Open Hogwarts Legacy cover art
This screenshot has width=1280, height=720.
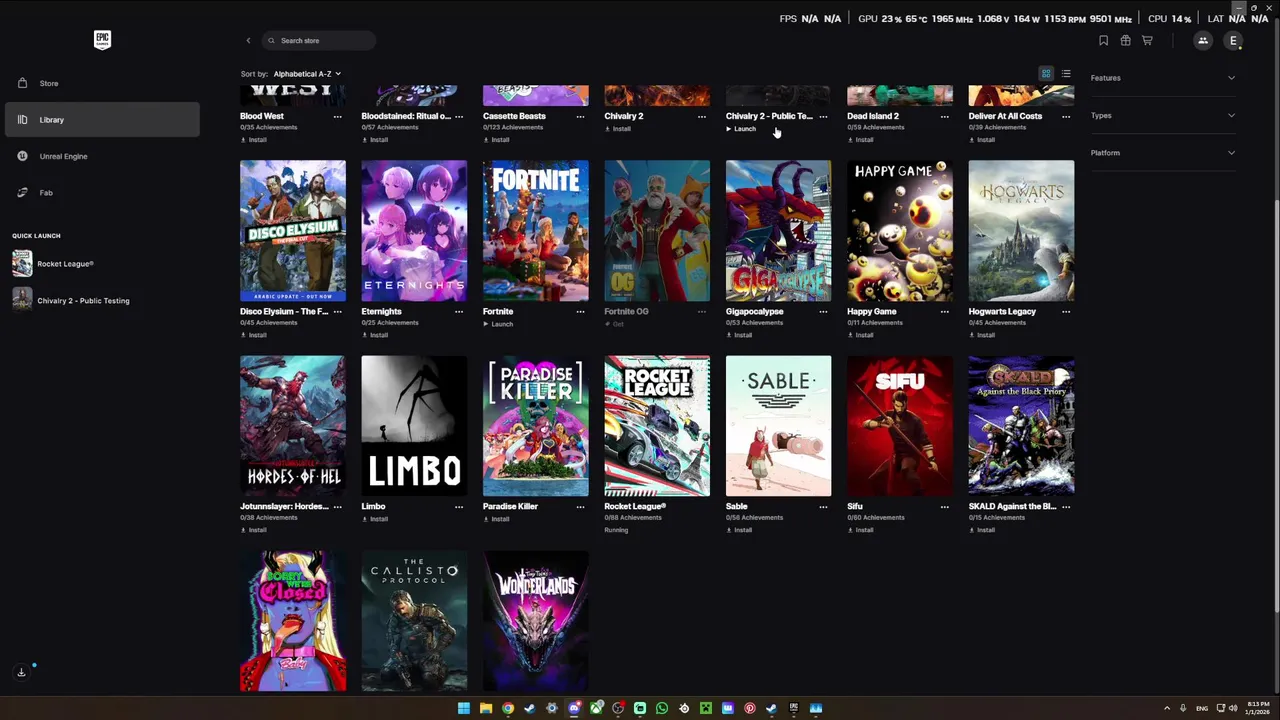point(1021,230)
